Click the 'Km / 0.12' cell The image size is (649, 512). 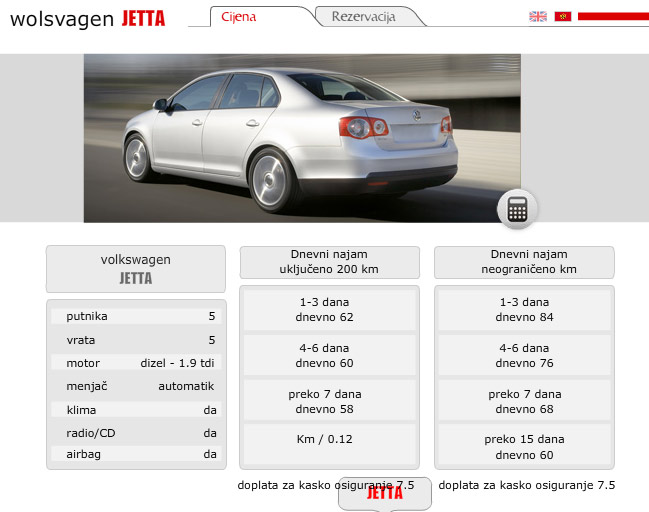tap(329, 445)
